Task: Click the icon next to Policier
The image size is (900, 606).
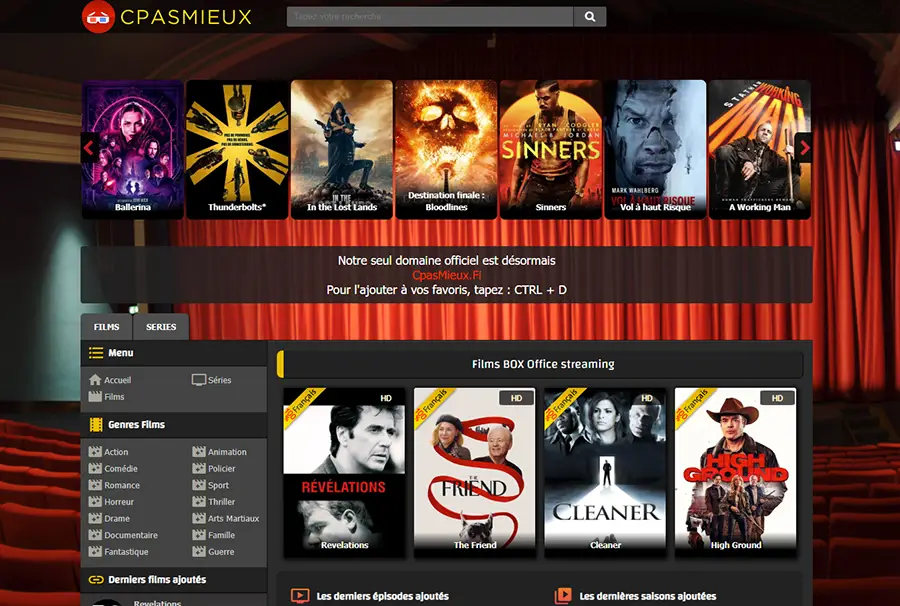Action: tap(199, 468)
